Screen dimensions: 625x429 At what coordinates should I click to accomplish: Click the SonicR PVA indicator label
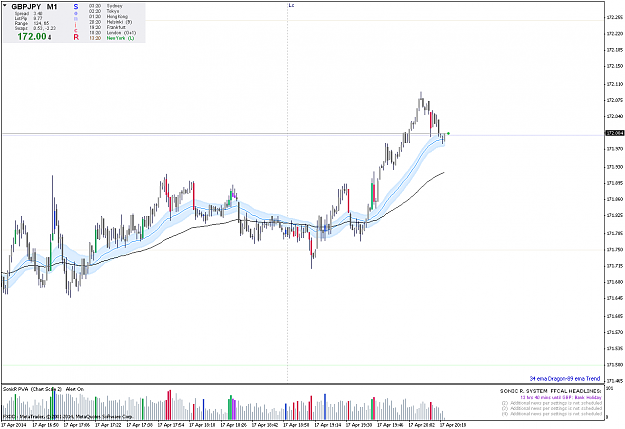tap(43, 389)
